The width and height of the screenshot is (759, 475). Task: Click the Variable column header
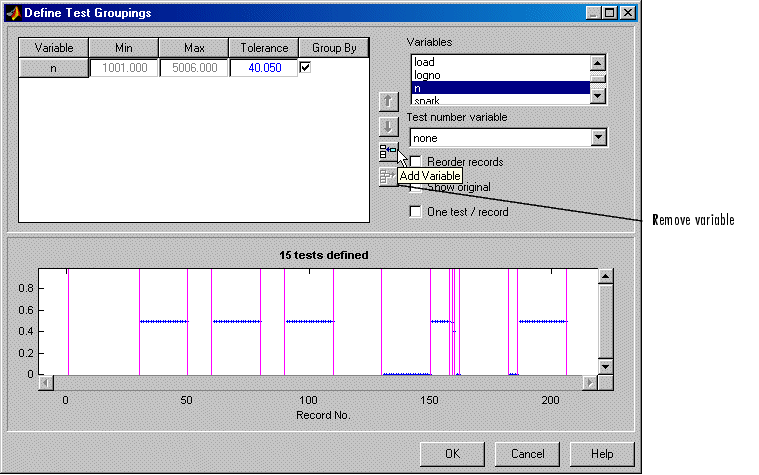[x=53, y=48]
